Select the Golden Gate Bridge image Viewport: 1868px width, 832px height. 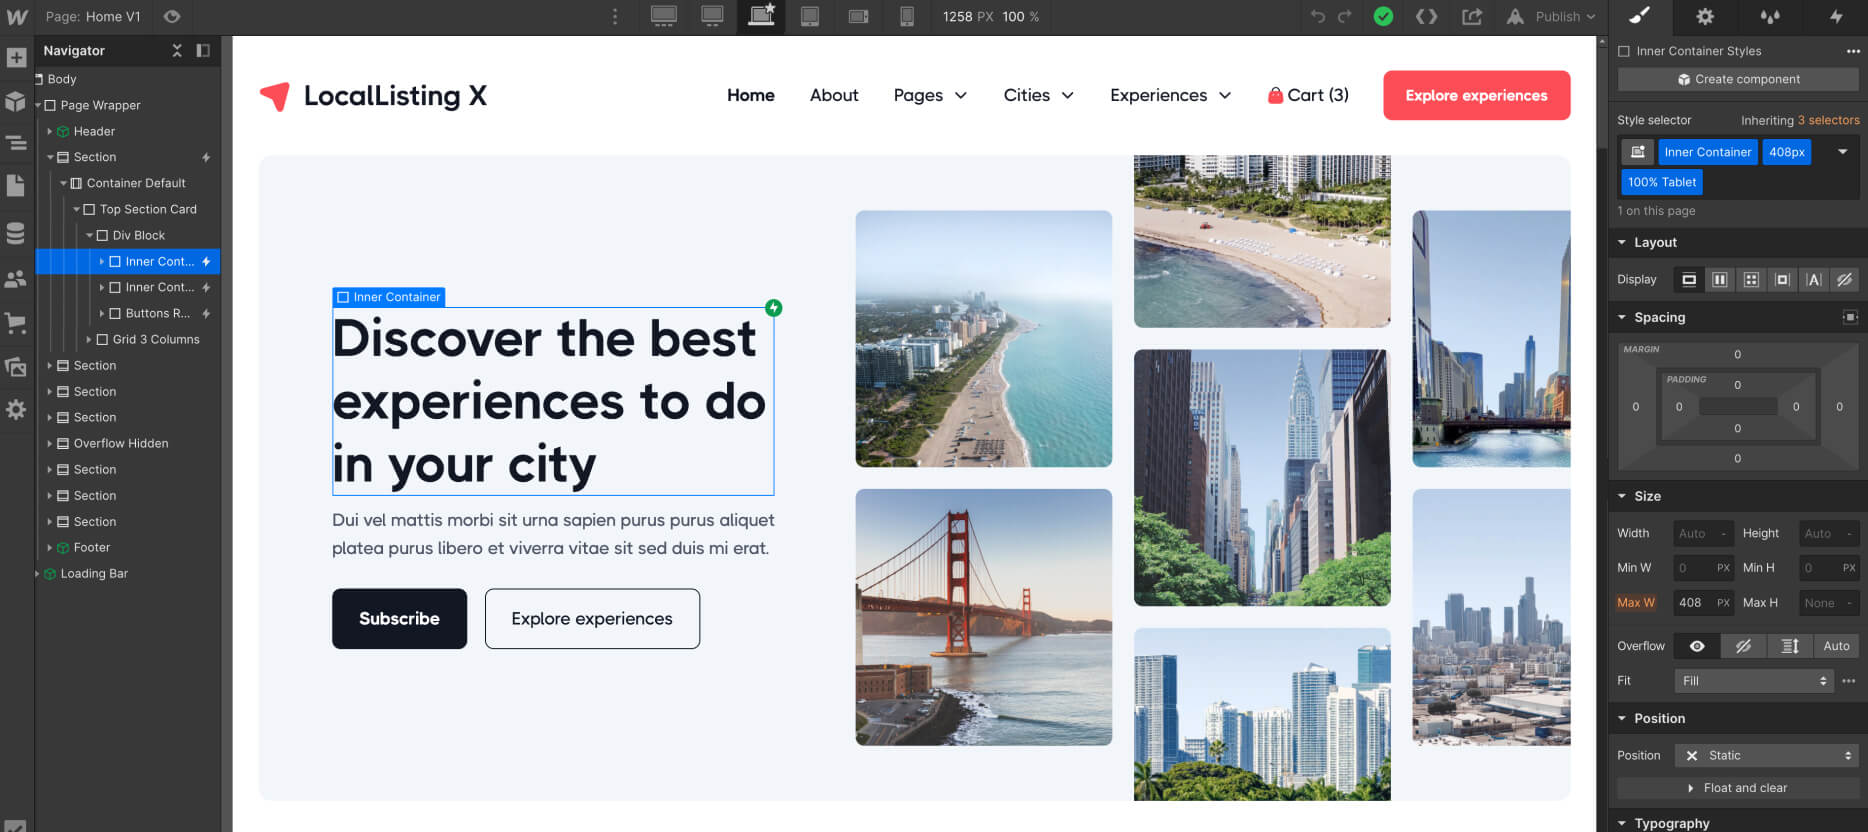click(983, 617)
